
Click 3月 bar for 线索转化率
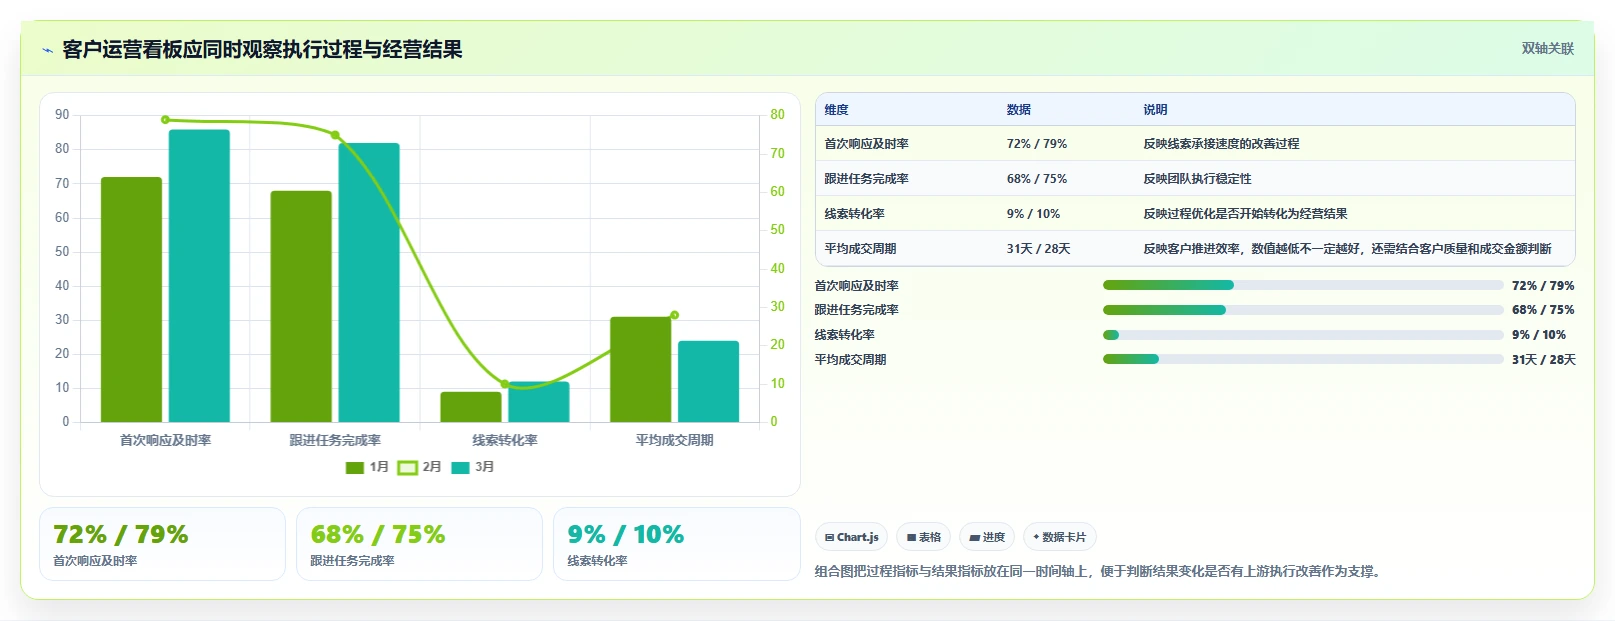[539, 402]
